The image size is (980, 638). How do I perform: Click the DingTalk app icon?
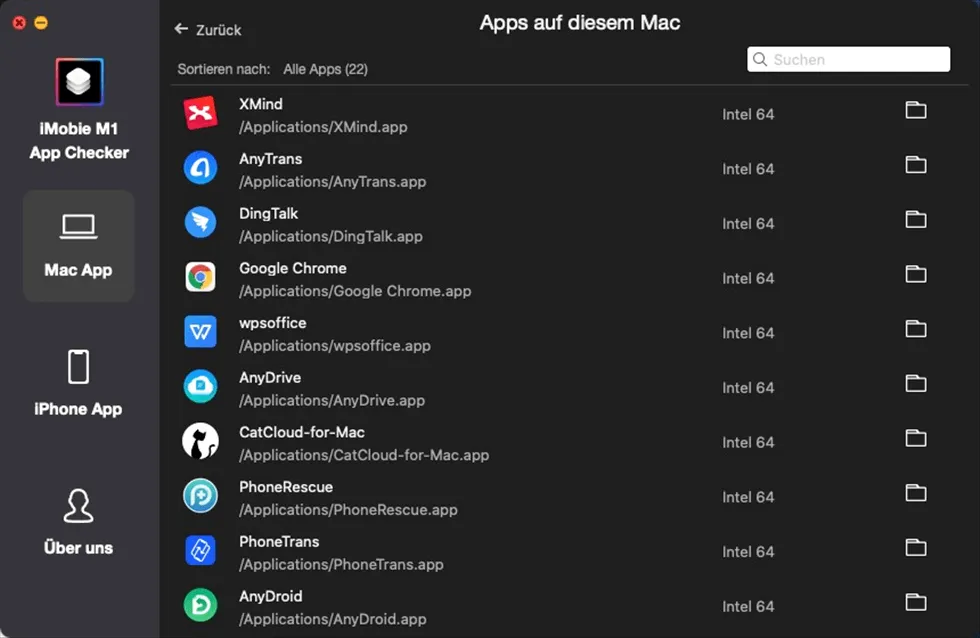click(x=201, y=223)
